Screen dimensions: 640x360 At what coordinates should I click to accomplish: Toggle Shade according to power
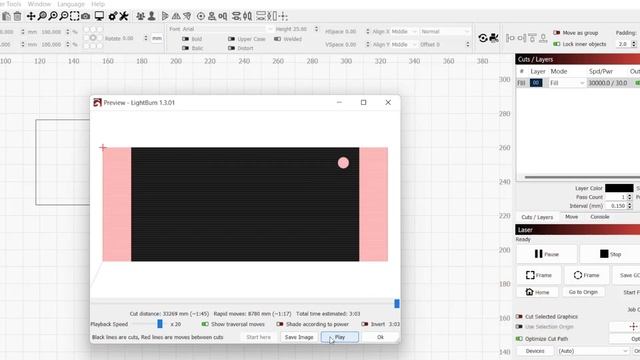(x=280, y=324)
